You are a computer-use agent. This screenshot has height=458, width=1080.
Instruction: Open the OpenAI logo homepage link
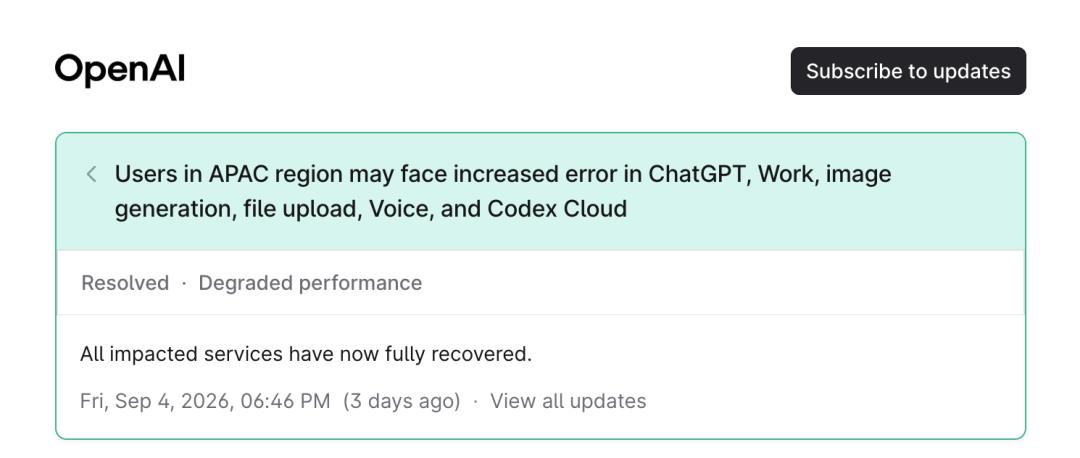(120, 70)
